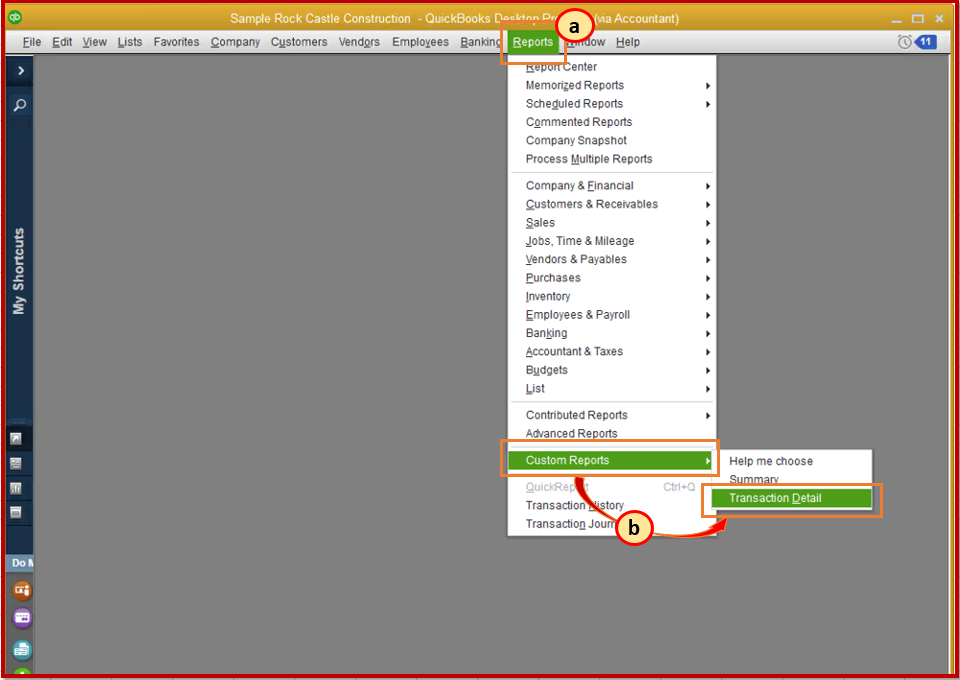This screenshot has height=680, width=960.
Task: Open the Edit menu
Action: point(62,42)
